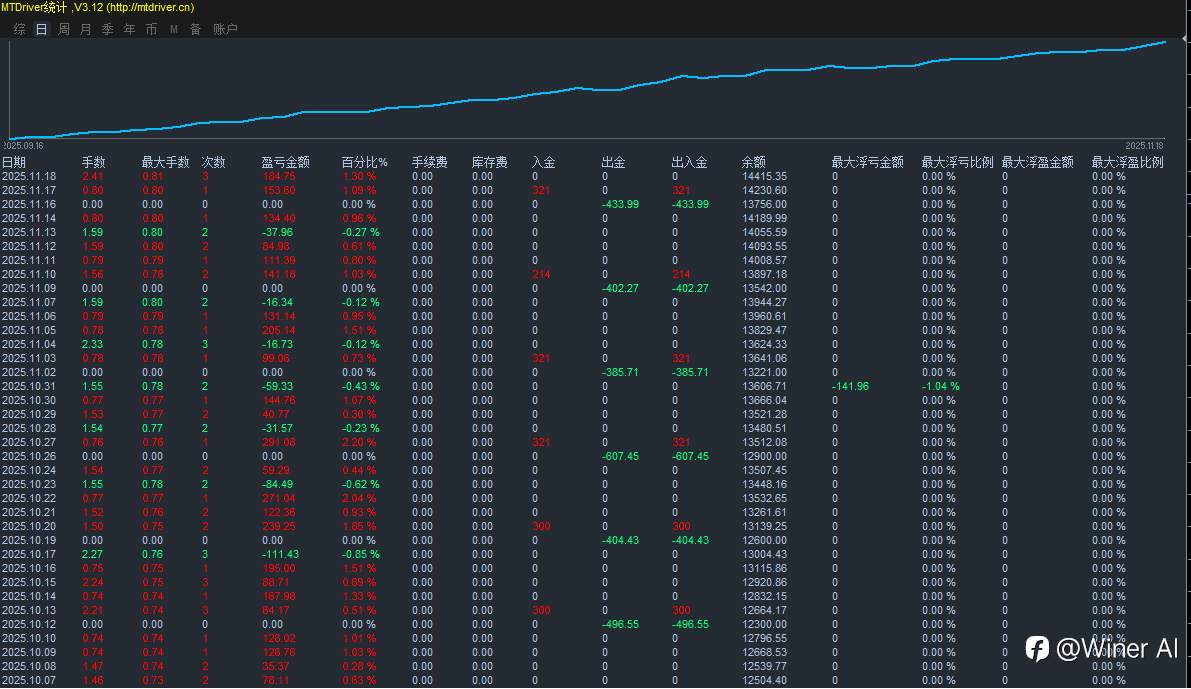This screenshot has width=1191, height=689.
Task: Open the 月 monthly statistics icon
Action: tap(85, 29)
